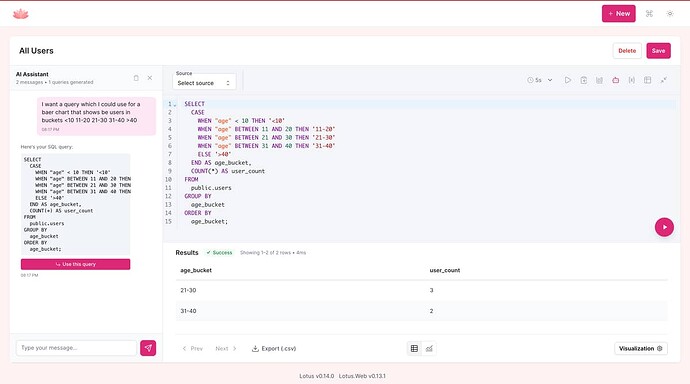Viewport: 690px width, 384px height.
Task: Click Use this query button
Action: click(x=75, y=264)
